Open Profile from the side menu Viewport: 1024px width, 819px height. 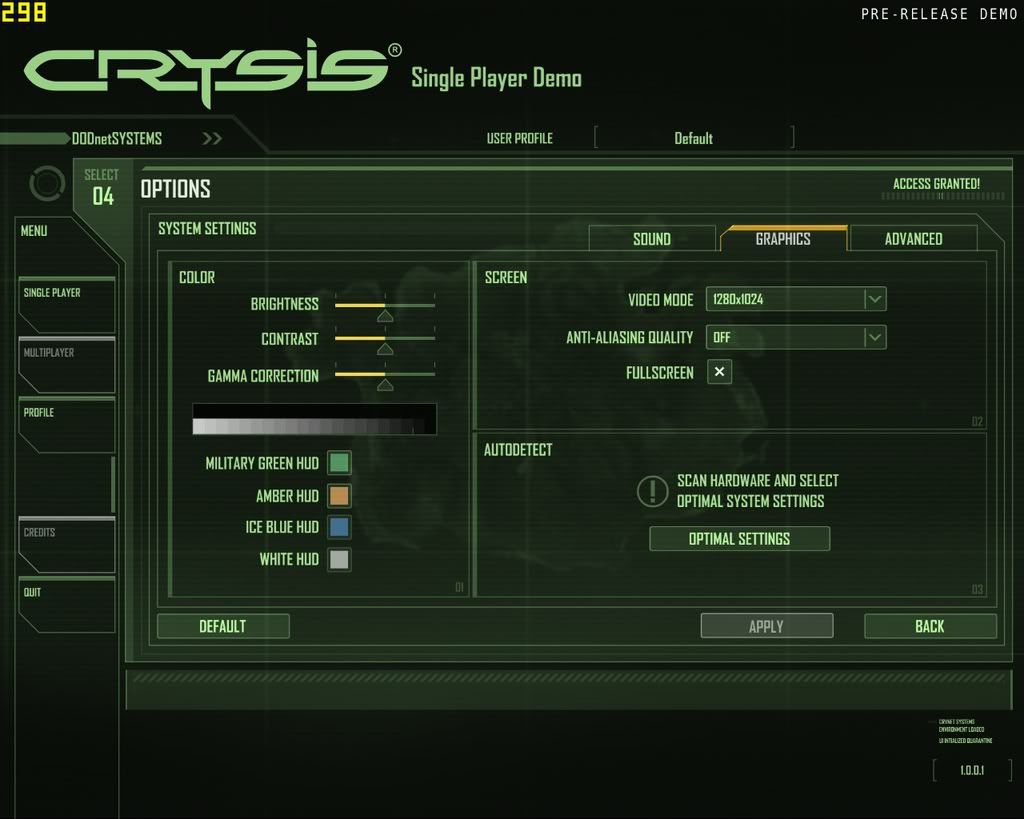pyautogui.click(x=67, y=425)
